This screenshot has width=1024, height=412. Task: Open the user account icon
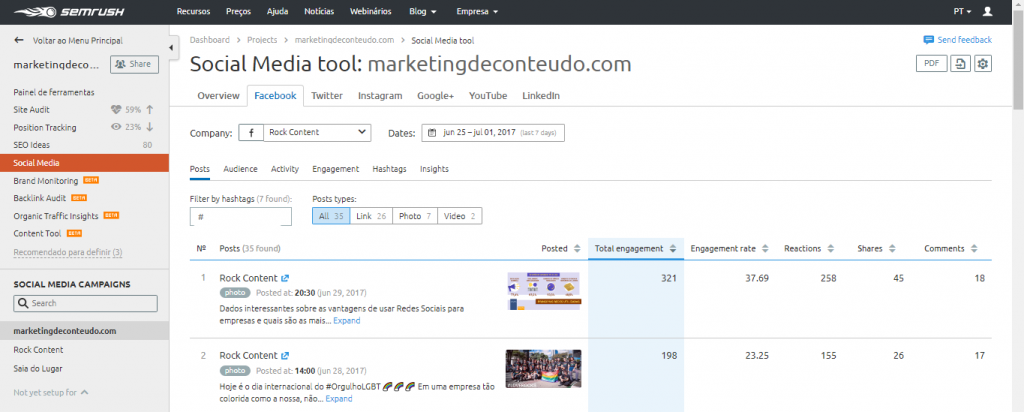point(987,12)
